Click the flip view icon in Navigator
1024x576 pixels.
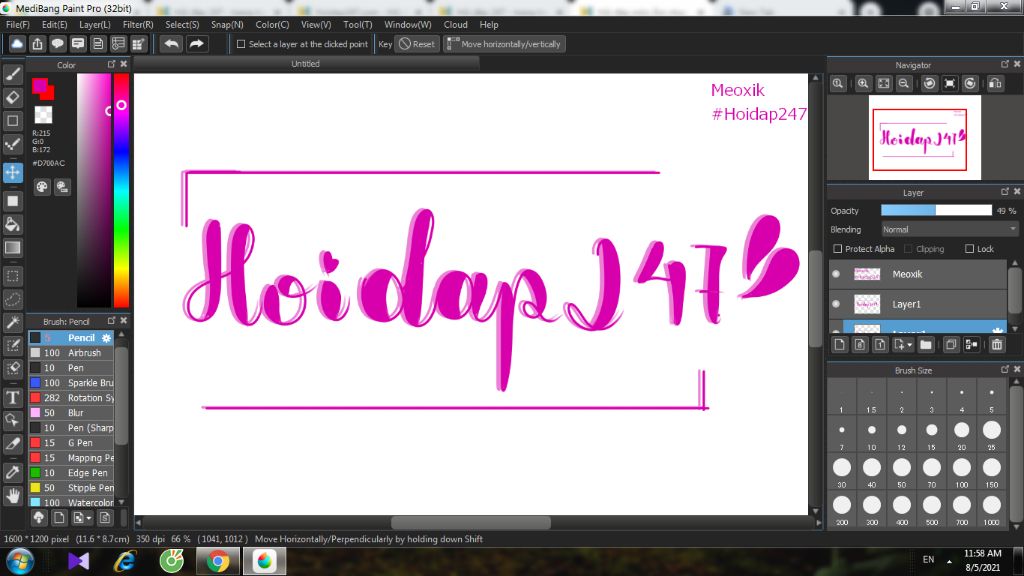pos(995,84)
